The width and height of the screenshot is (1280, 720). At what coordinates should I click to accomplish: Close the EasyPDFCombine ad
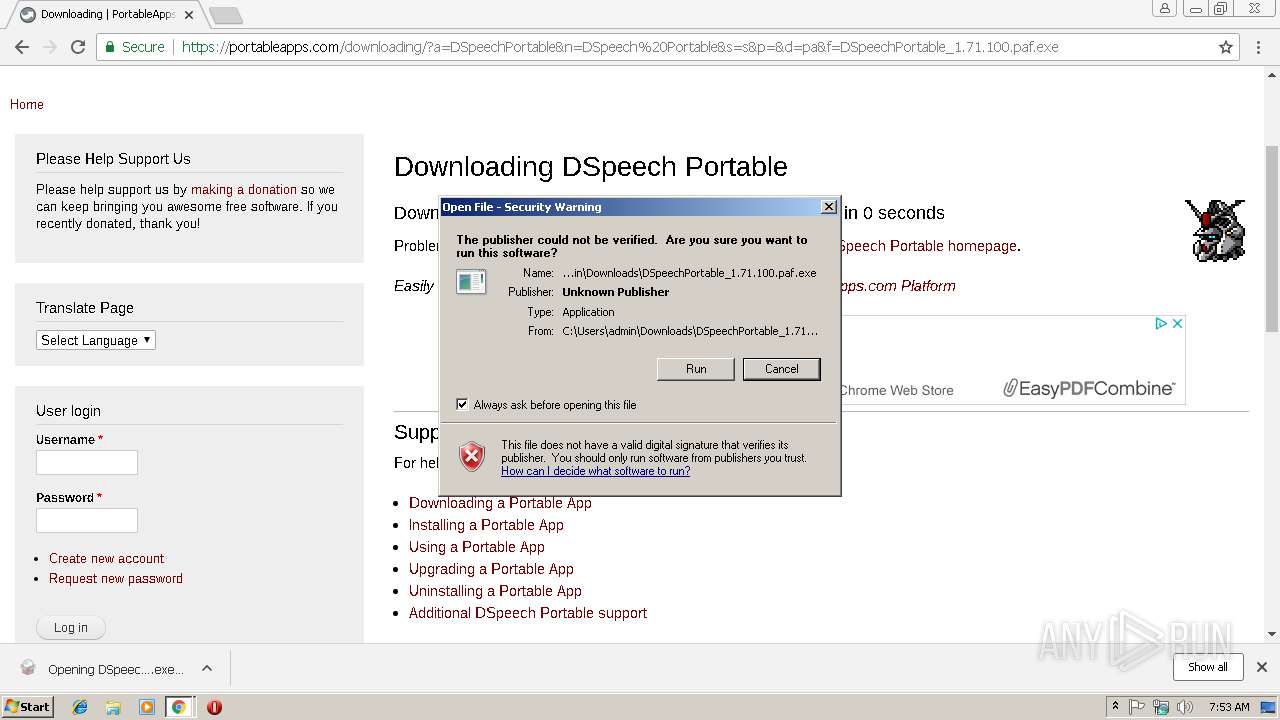(x=1177, y=323)
